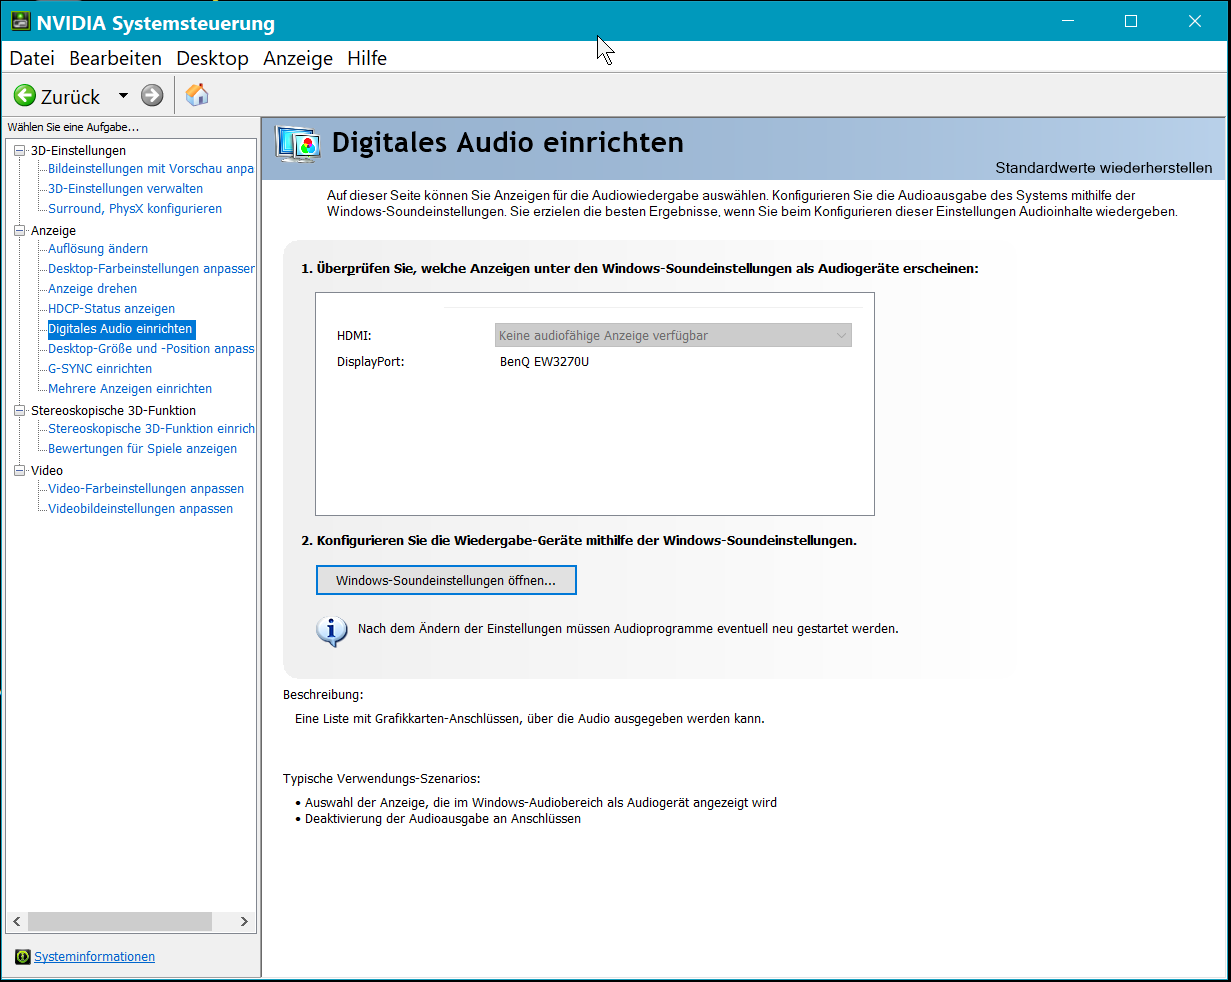Collapse the Anzeige tree node

[x=19, y=231]
